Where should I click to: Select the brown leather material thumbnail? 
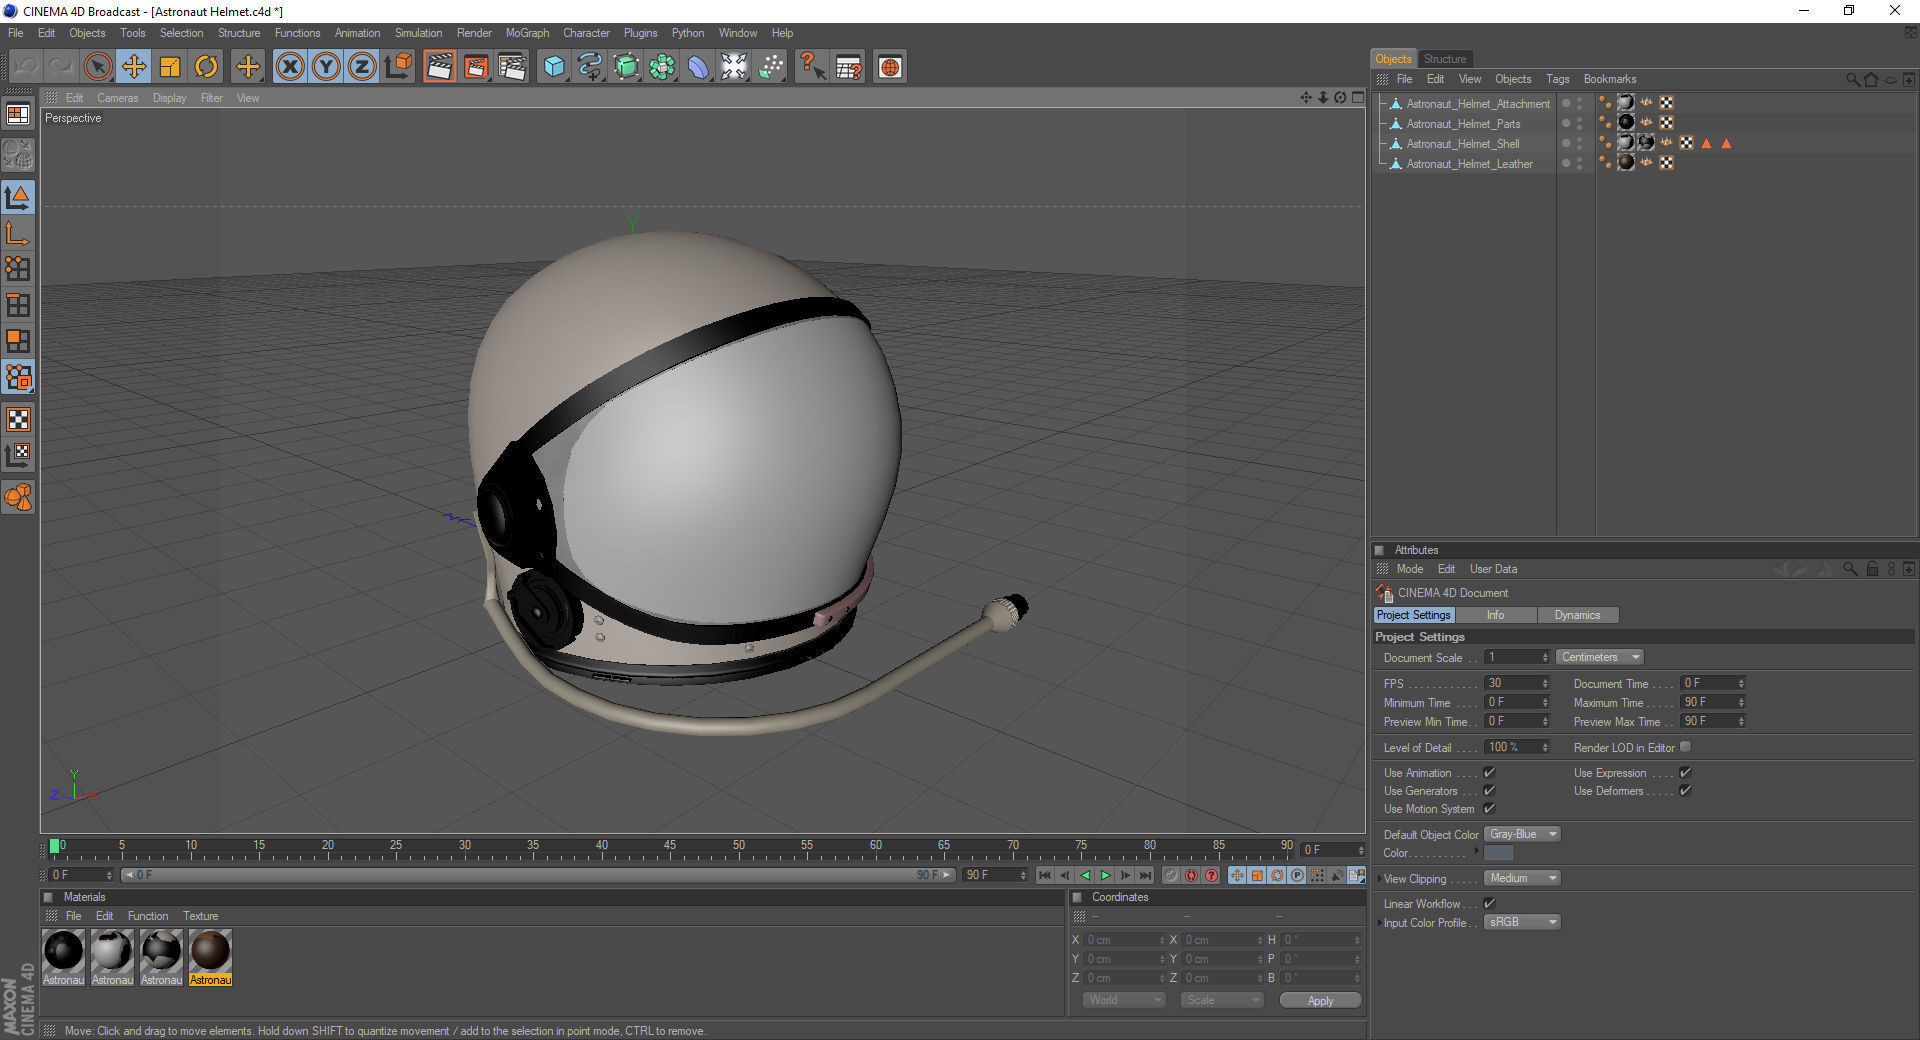(x=210, y=950)
